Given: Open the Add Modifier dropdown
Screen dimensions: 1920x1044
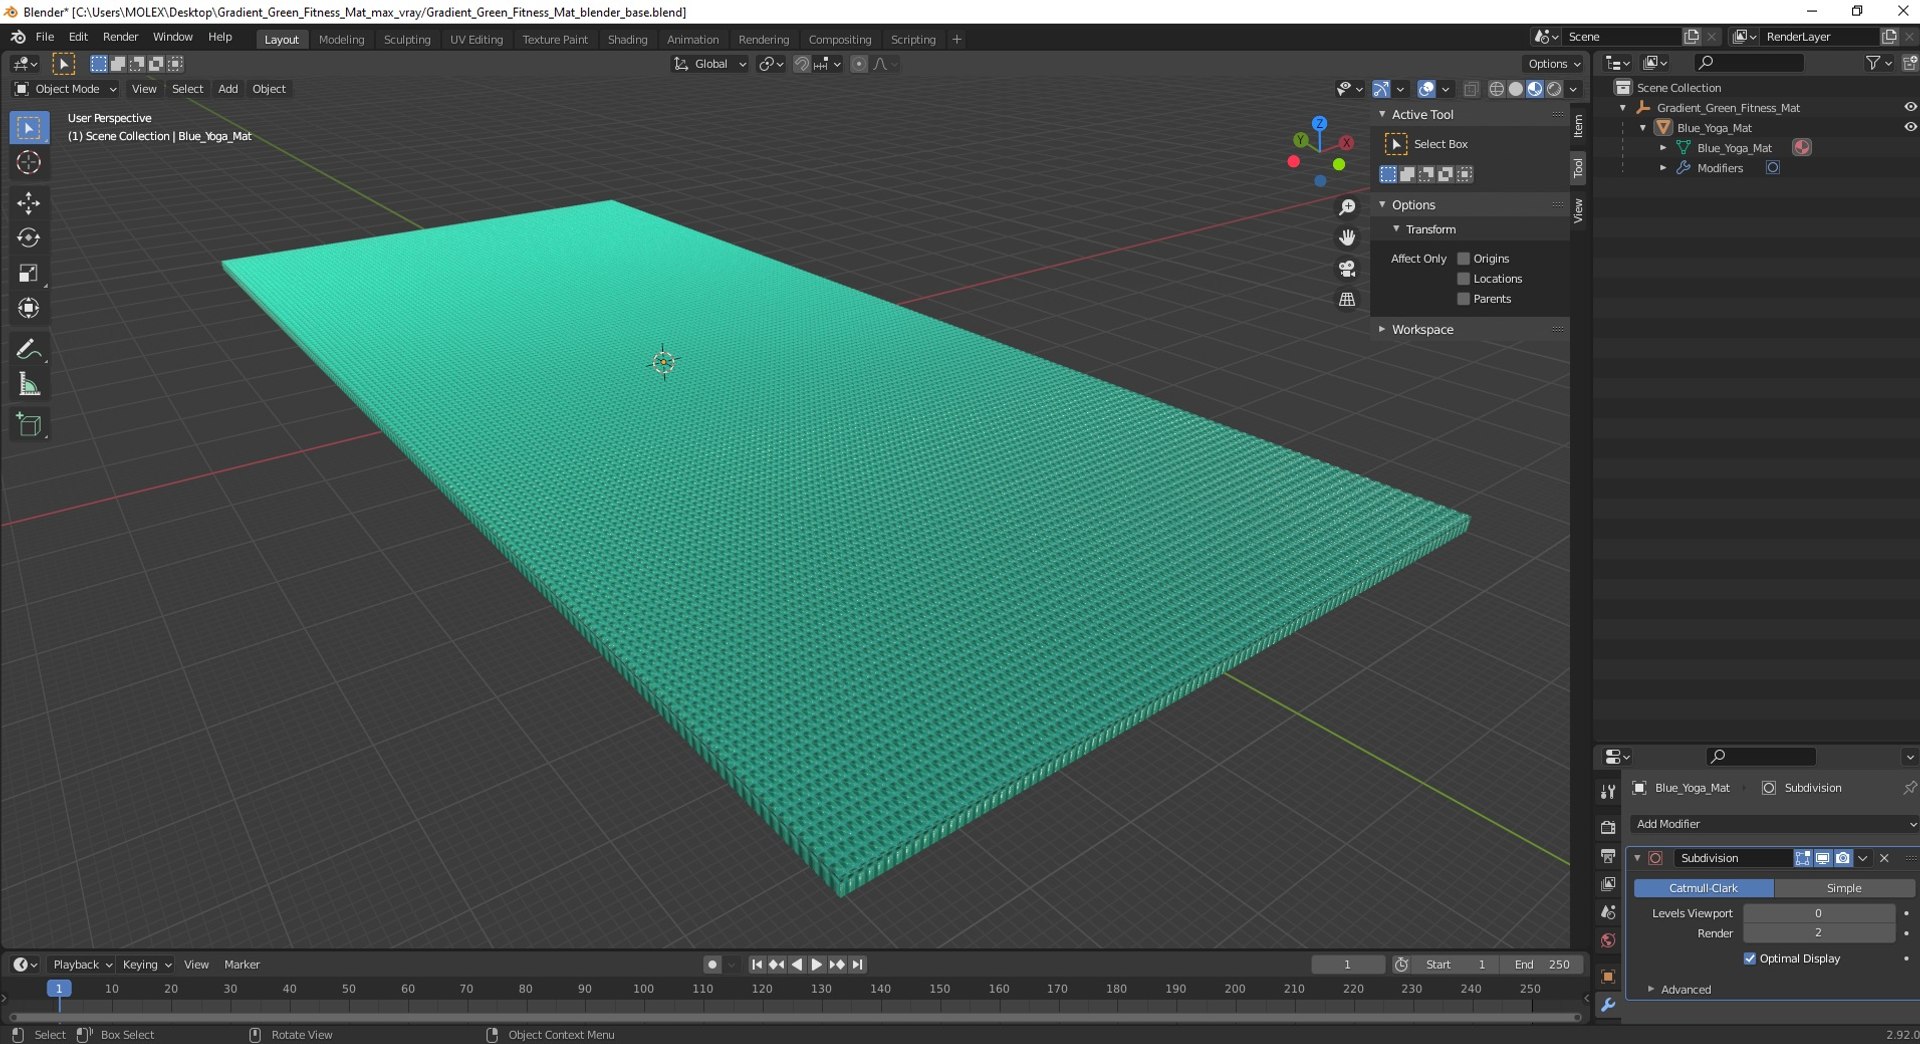Looking at the screenshot, I should [1774, 825].
